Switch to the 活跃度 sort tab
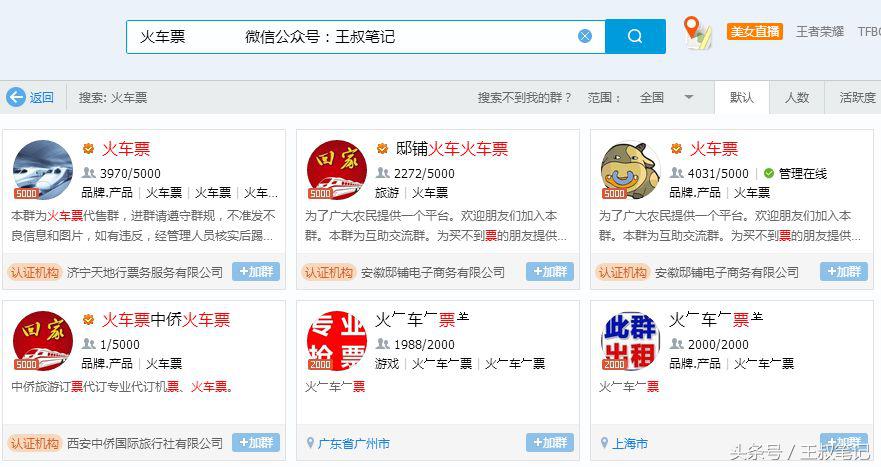Viewport: 881px width, 467px height. tap(857, 98)
